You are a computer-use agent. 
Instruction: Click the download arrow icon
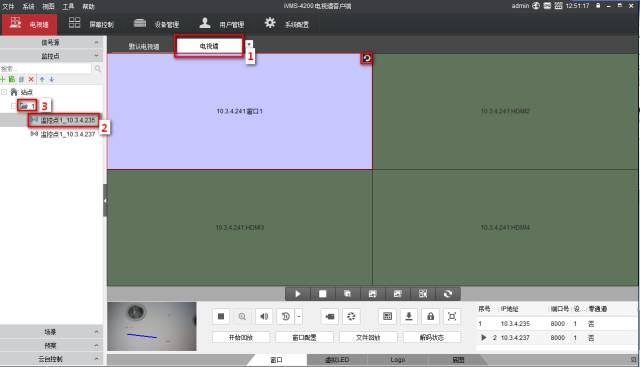409,316
